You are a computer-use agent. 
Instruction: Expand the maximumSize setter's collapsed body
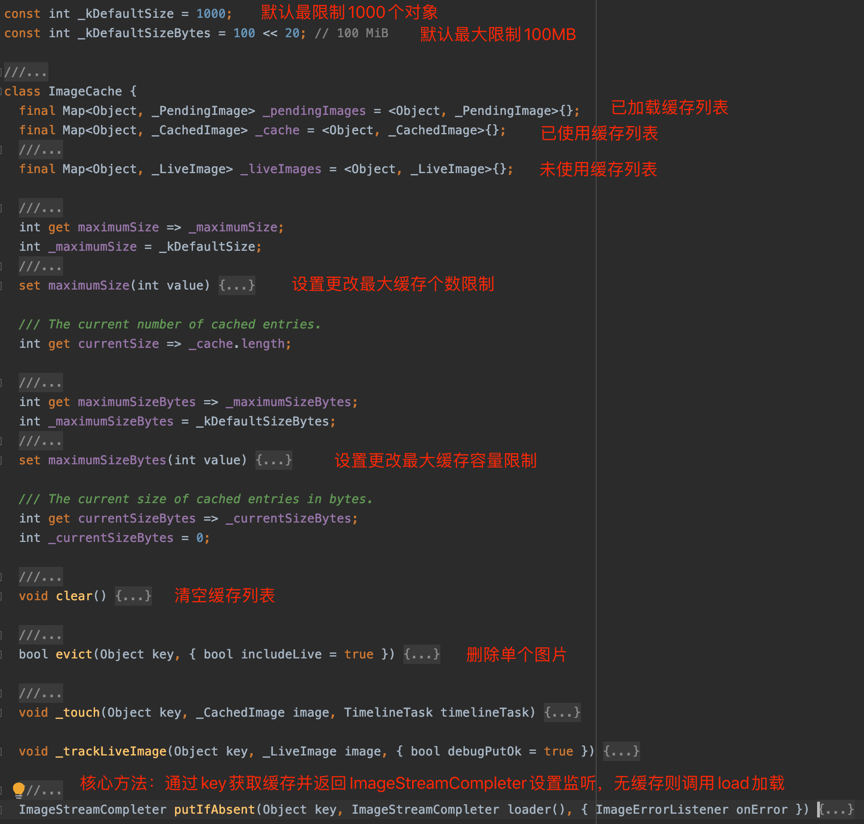237,284
